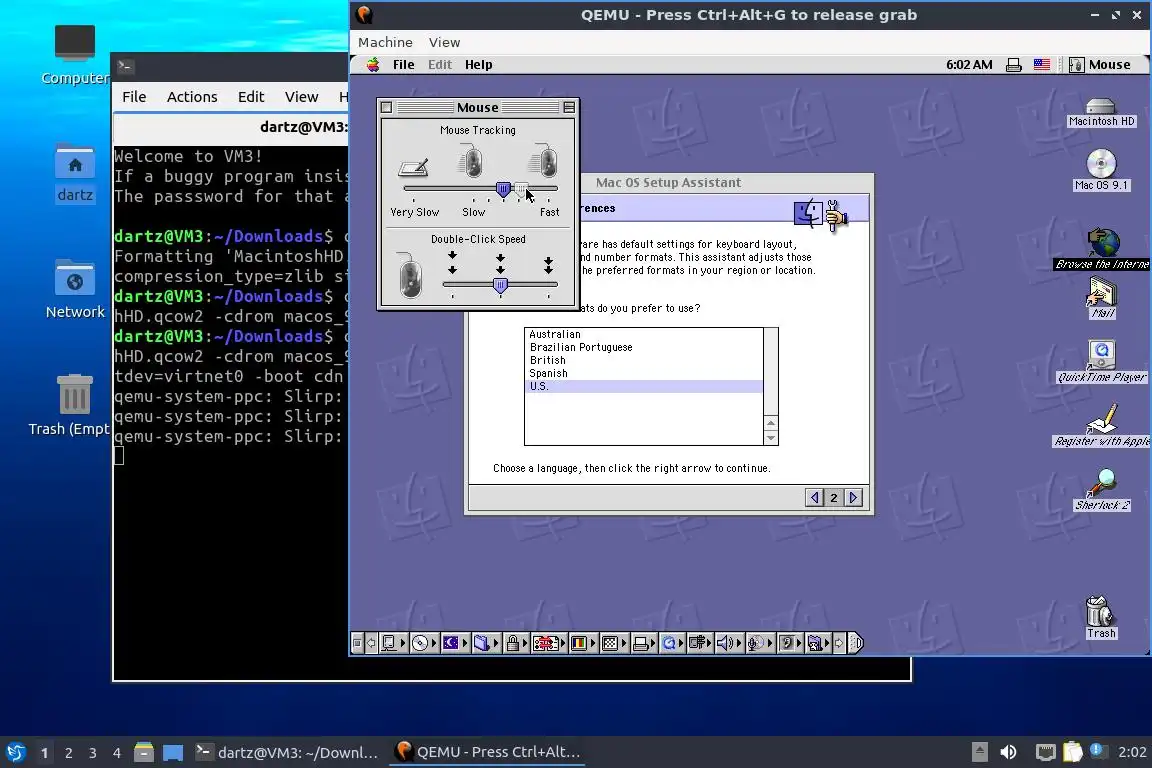Select U.S. in the language list

tap(644, 387)
